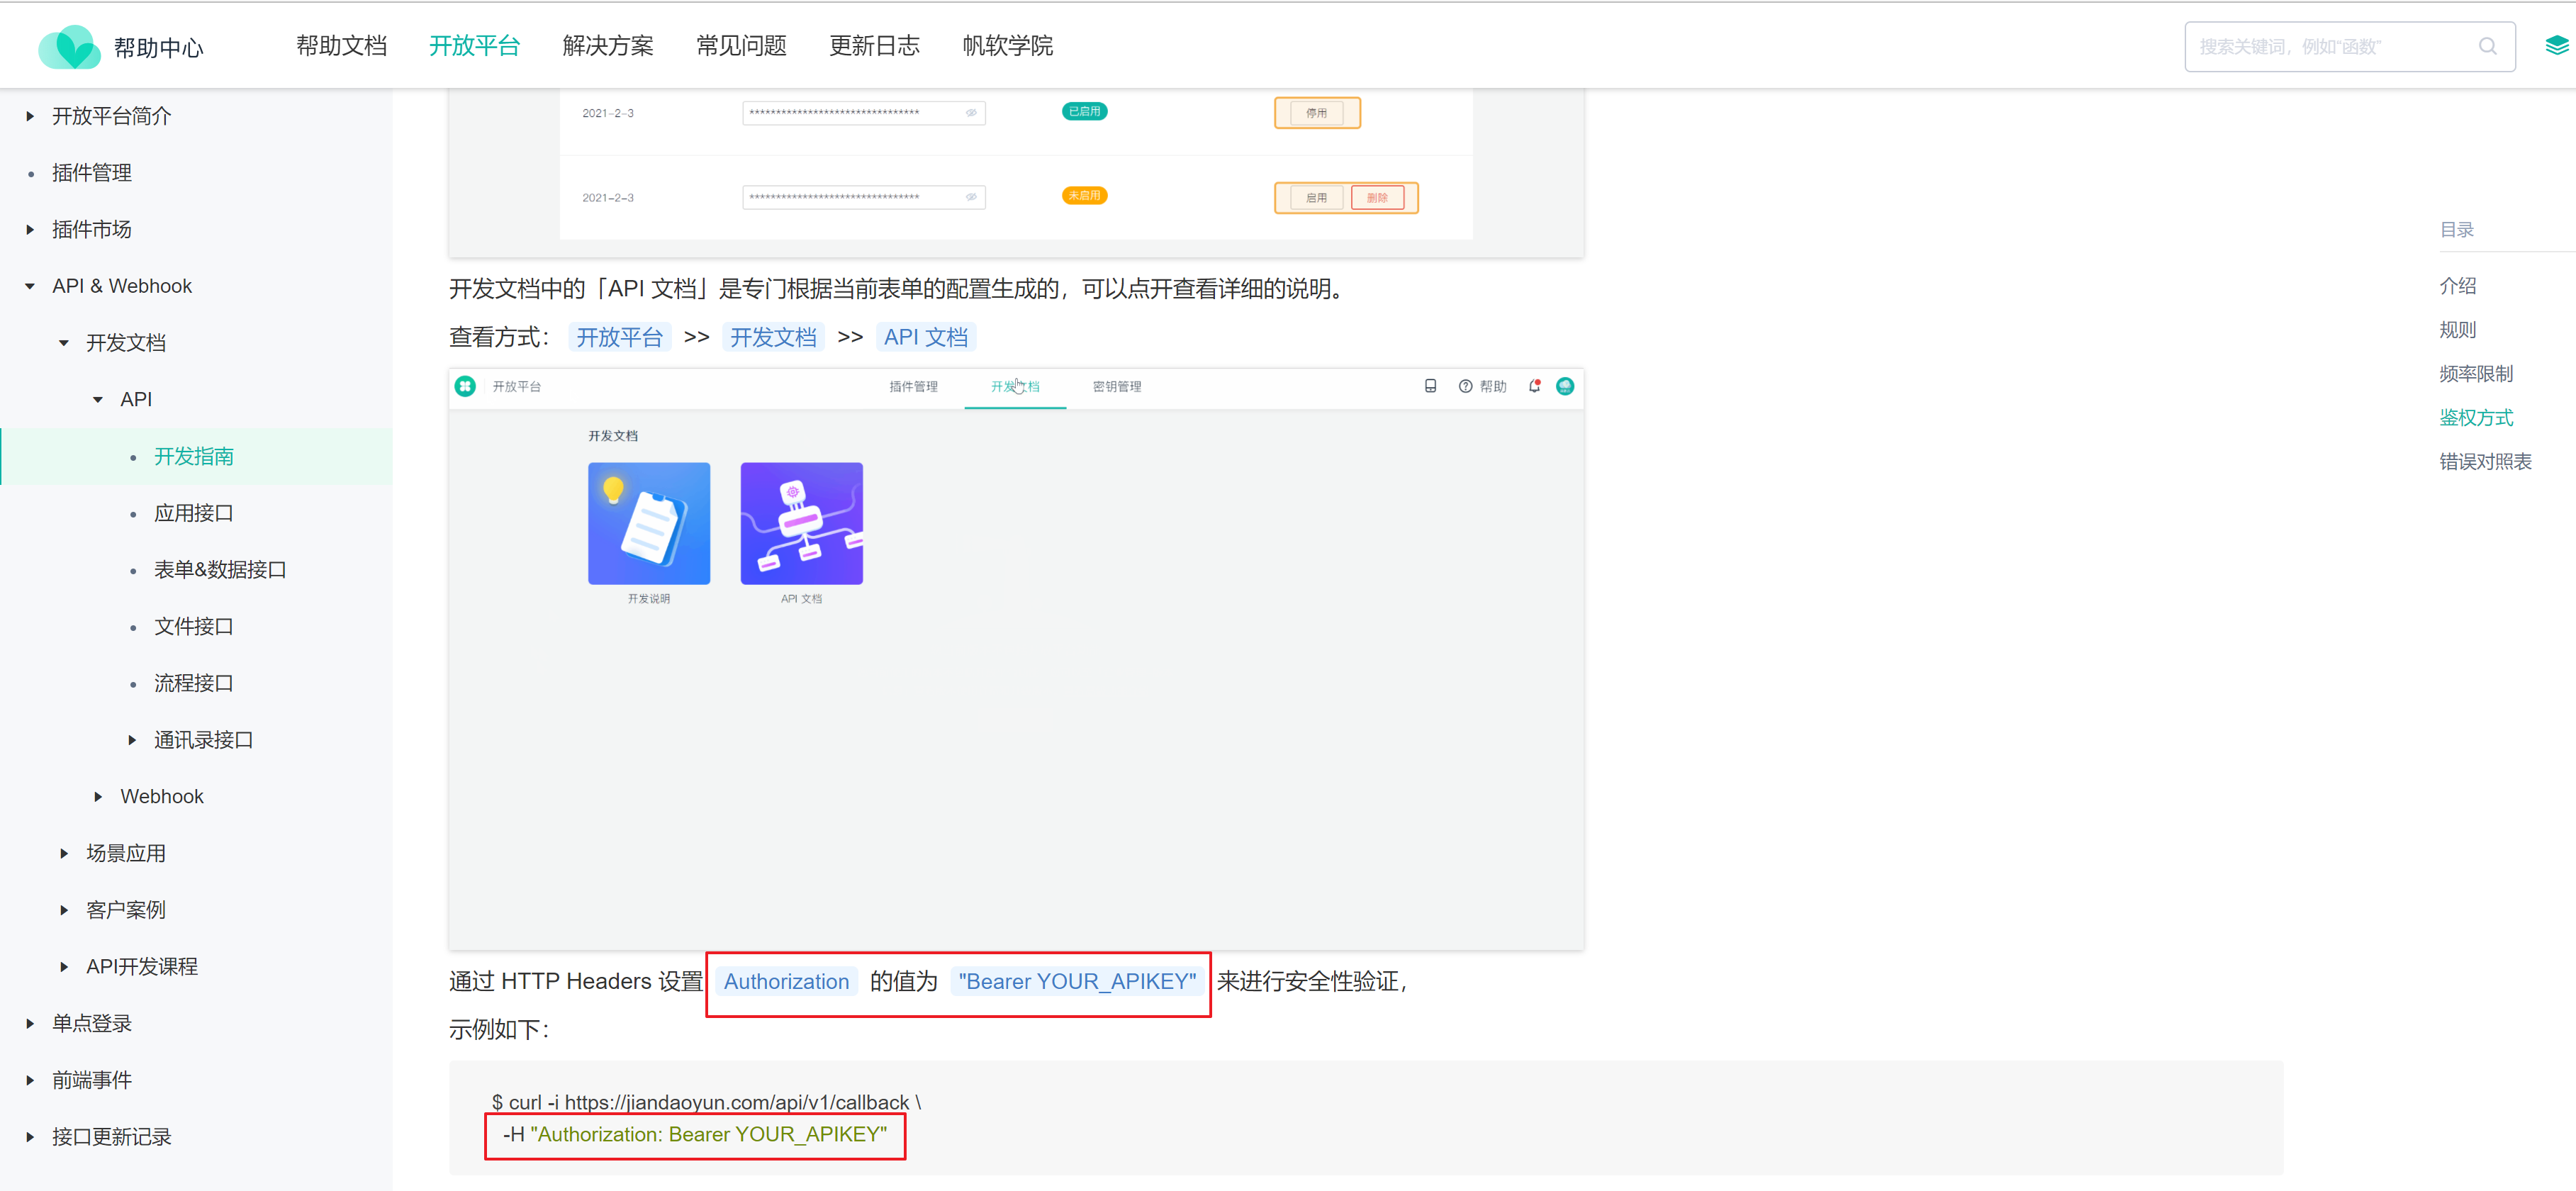Click the notification bell icon in screenshot
This screenshot has height=1191, width=2576.
(x=1534, y=386)
